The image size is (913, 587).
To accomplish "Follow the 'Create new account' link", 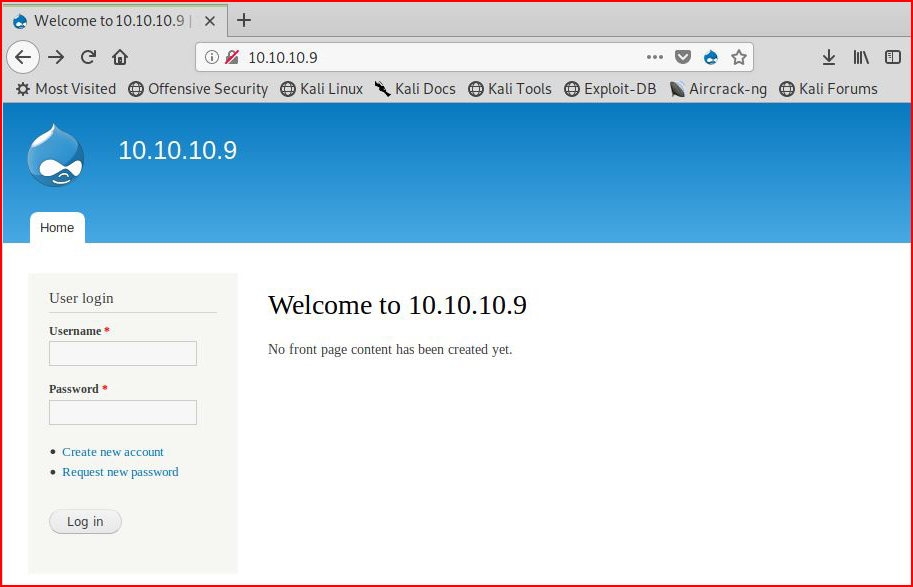I will tap(113, 452).
